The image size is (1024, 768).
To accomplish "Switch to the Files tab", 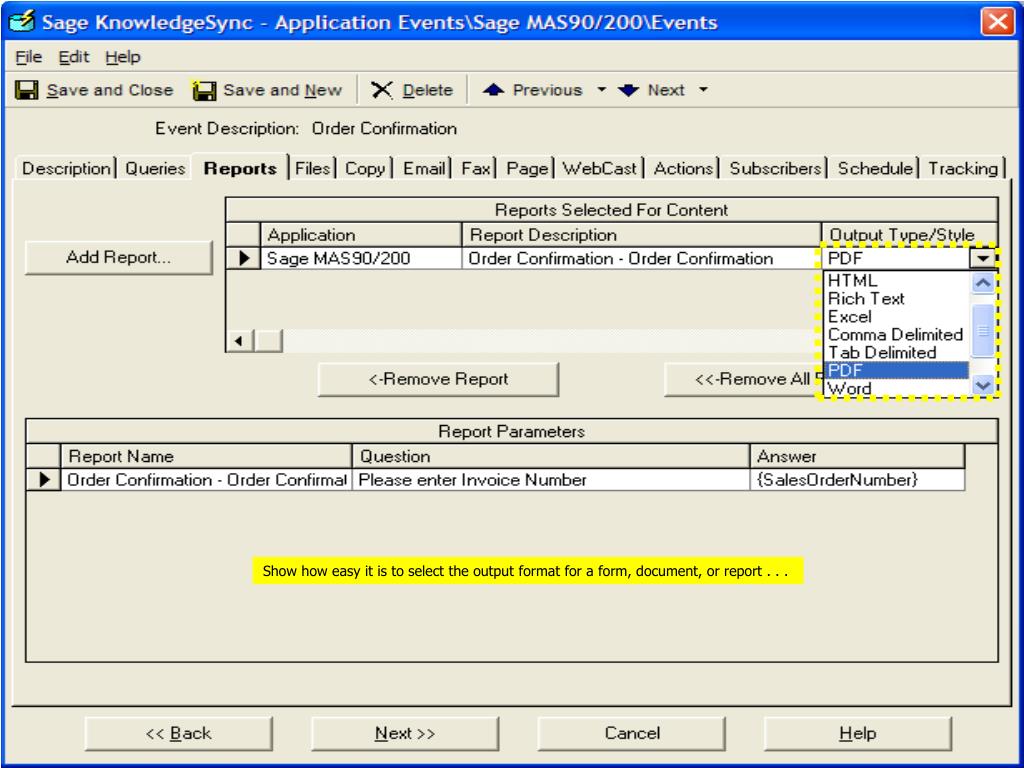I will pyautogui.click(x=312, y=168).
